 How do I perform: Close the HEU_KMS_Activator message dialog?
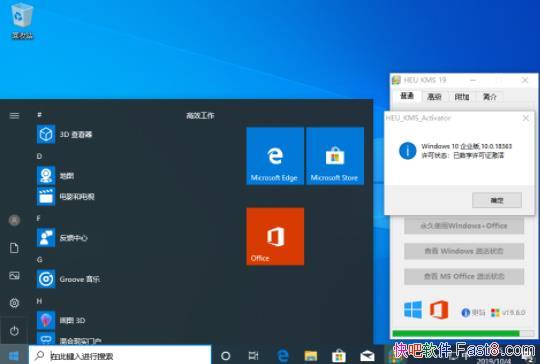tap(526, 118)
